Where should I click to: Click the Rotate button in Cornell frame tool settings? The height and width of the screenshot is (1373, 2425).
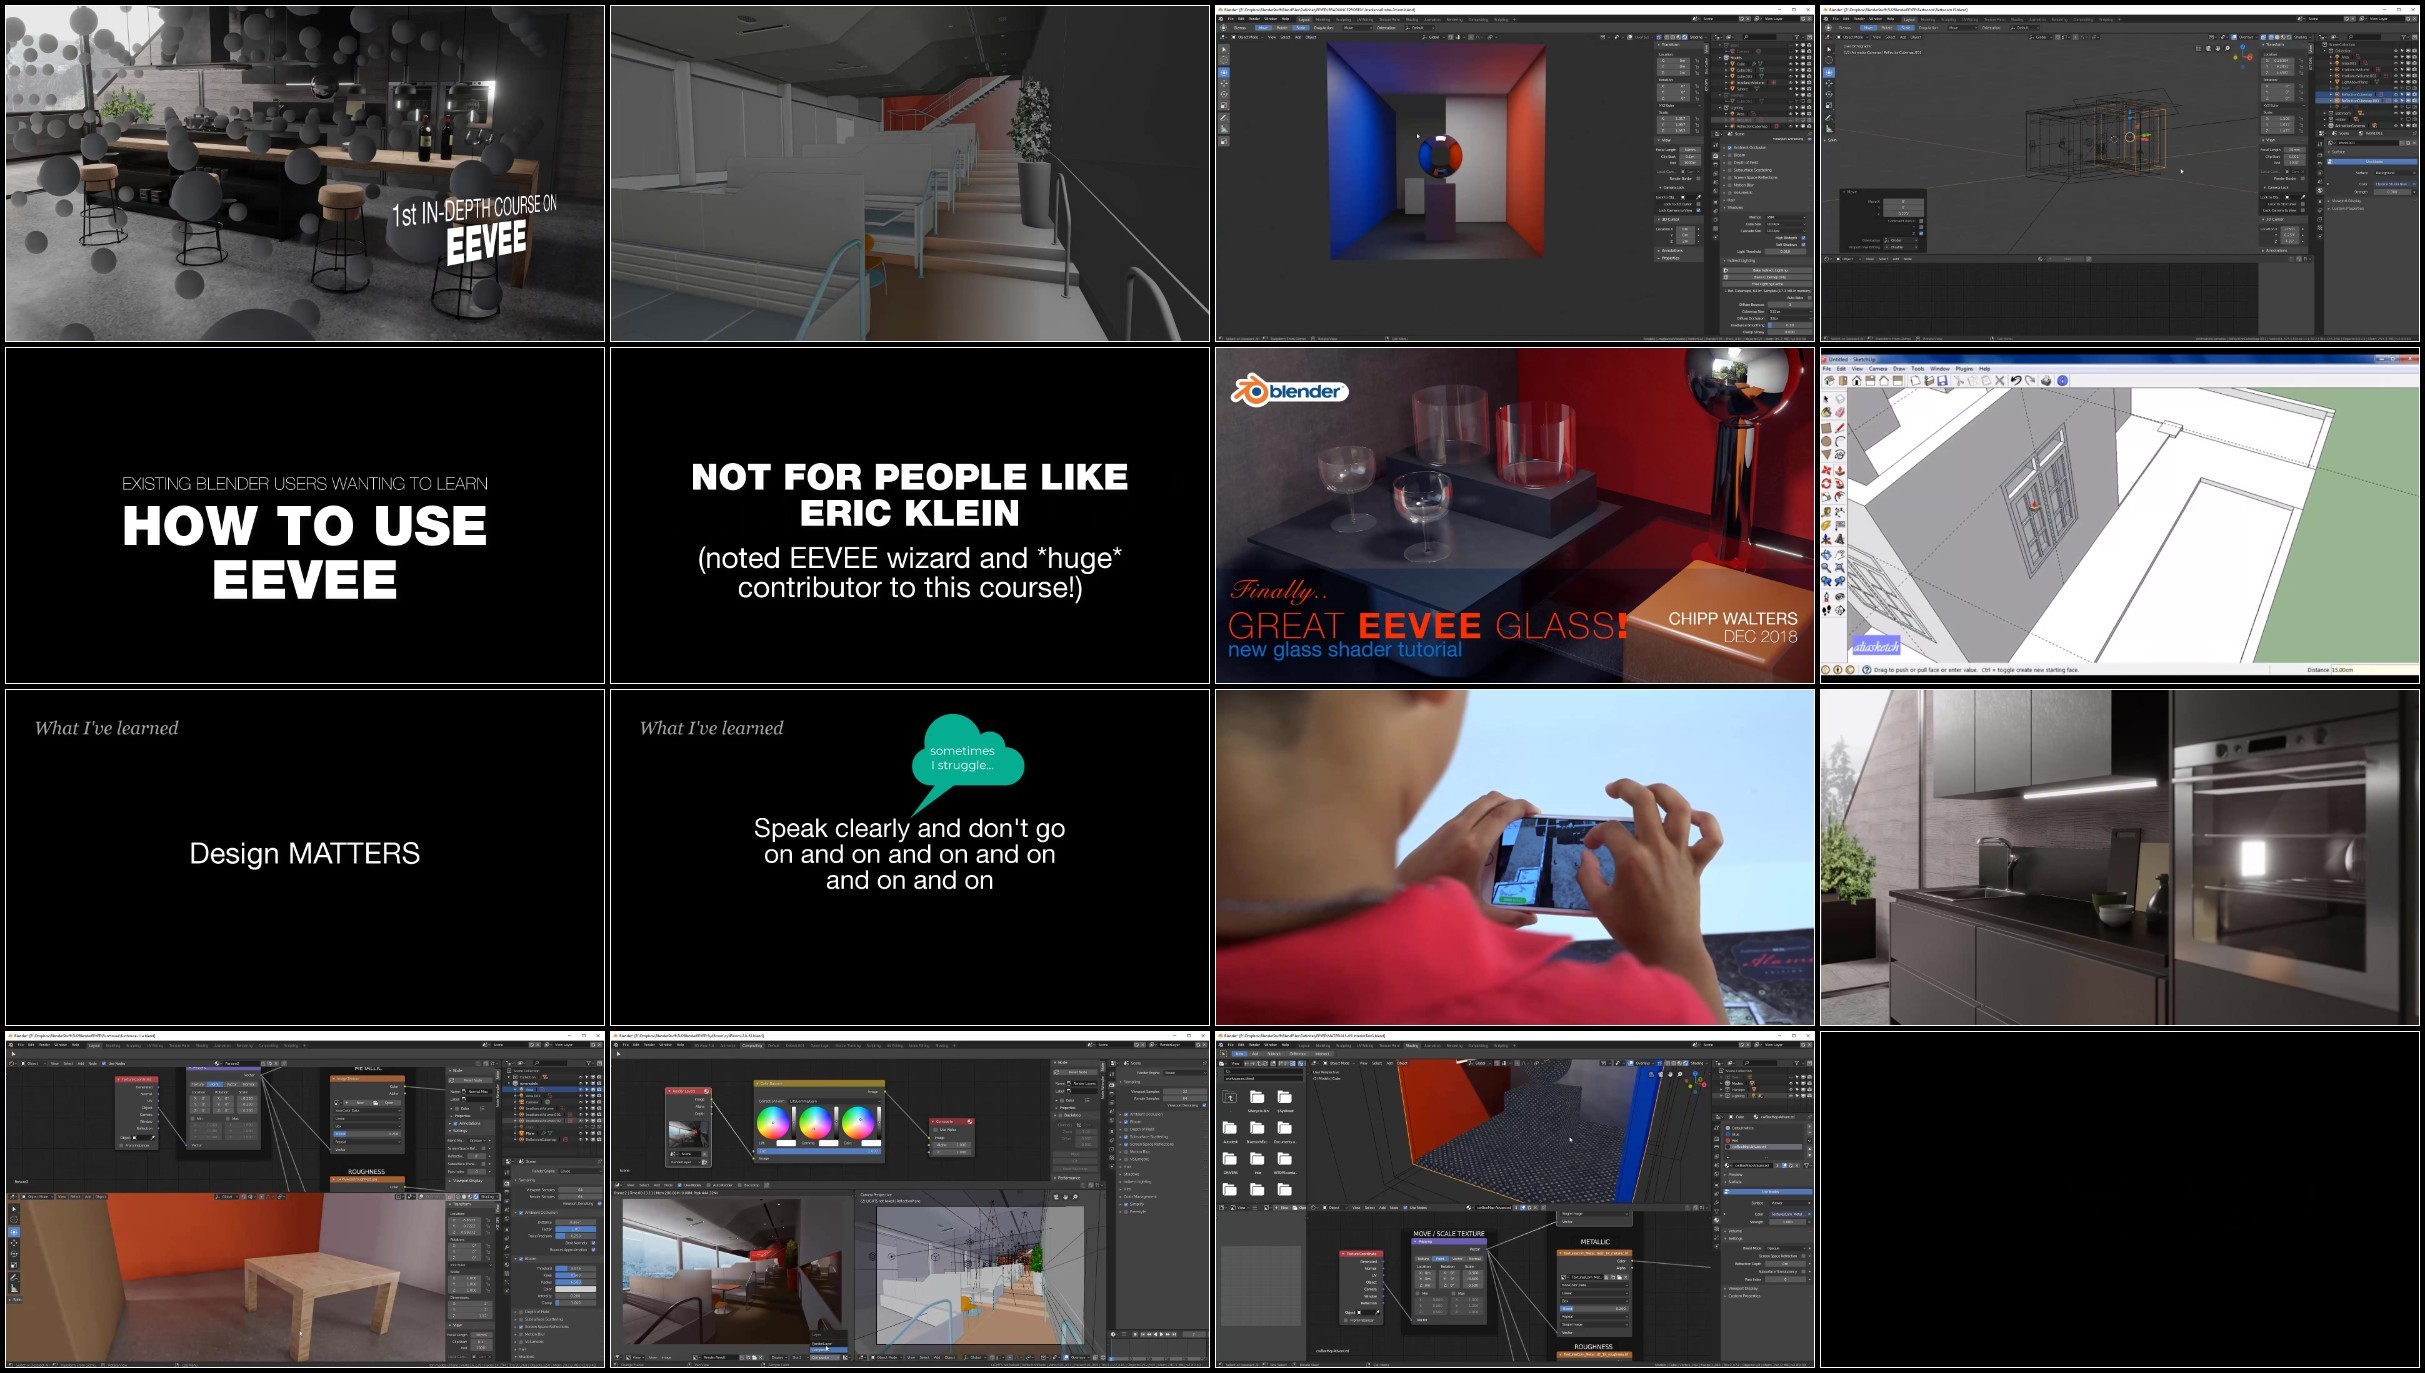(x=1282, y=28)
